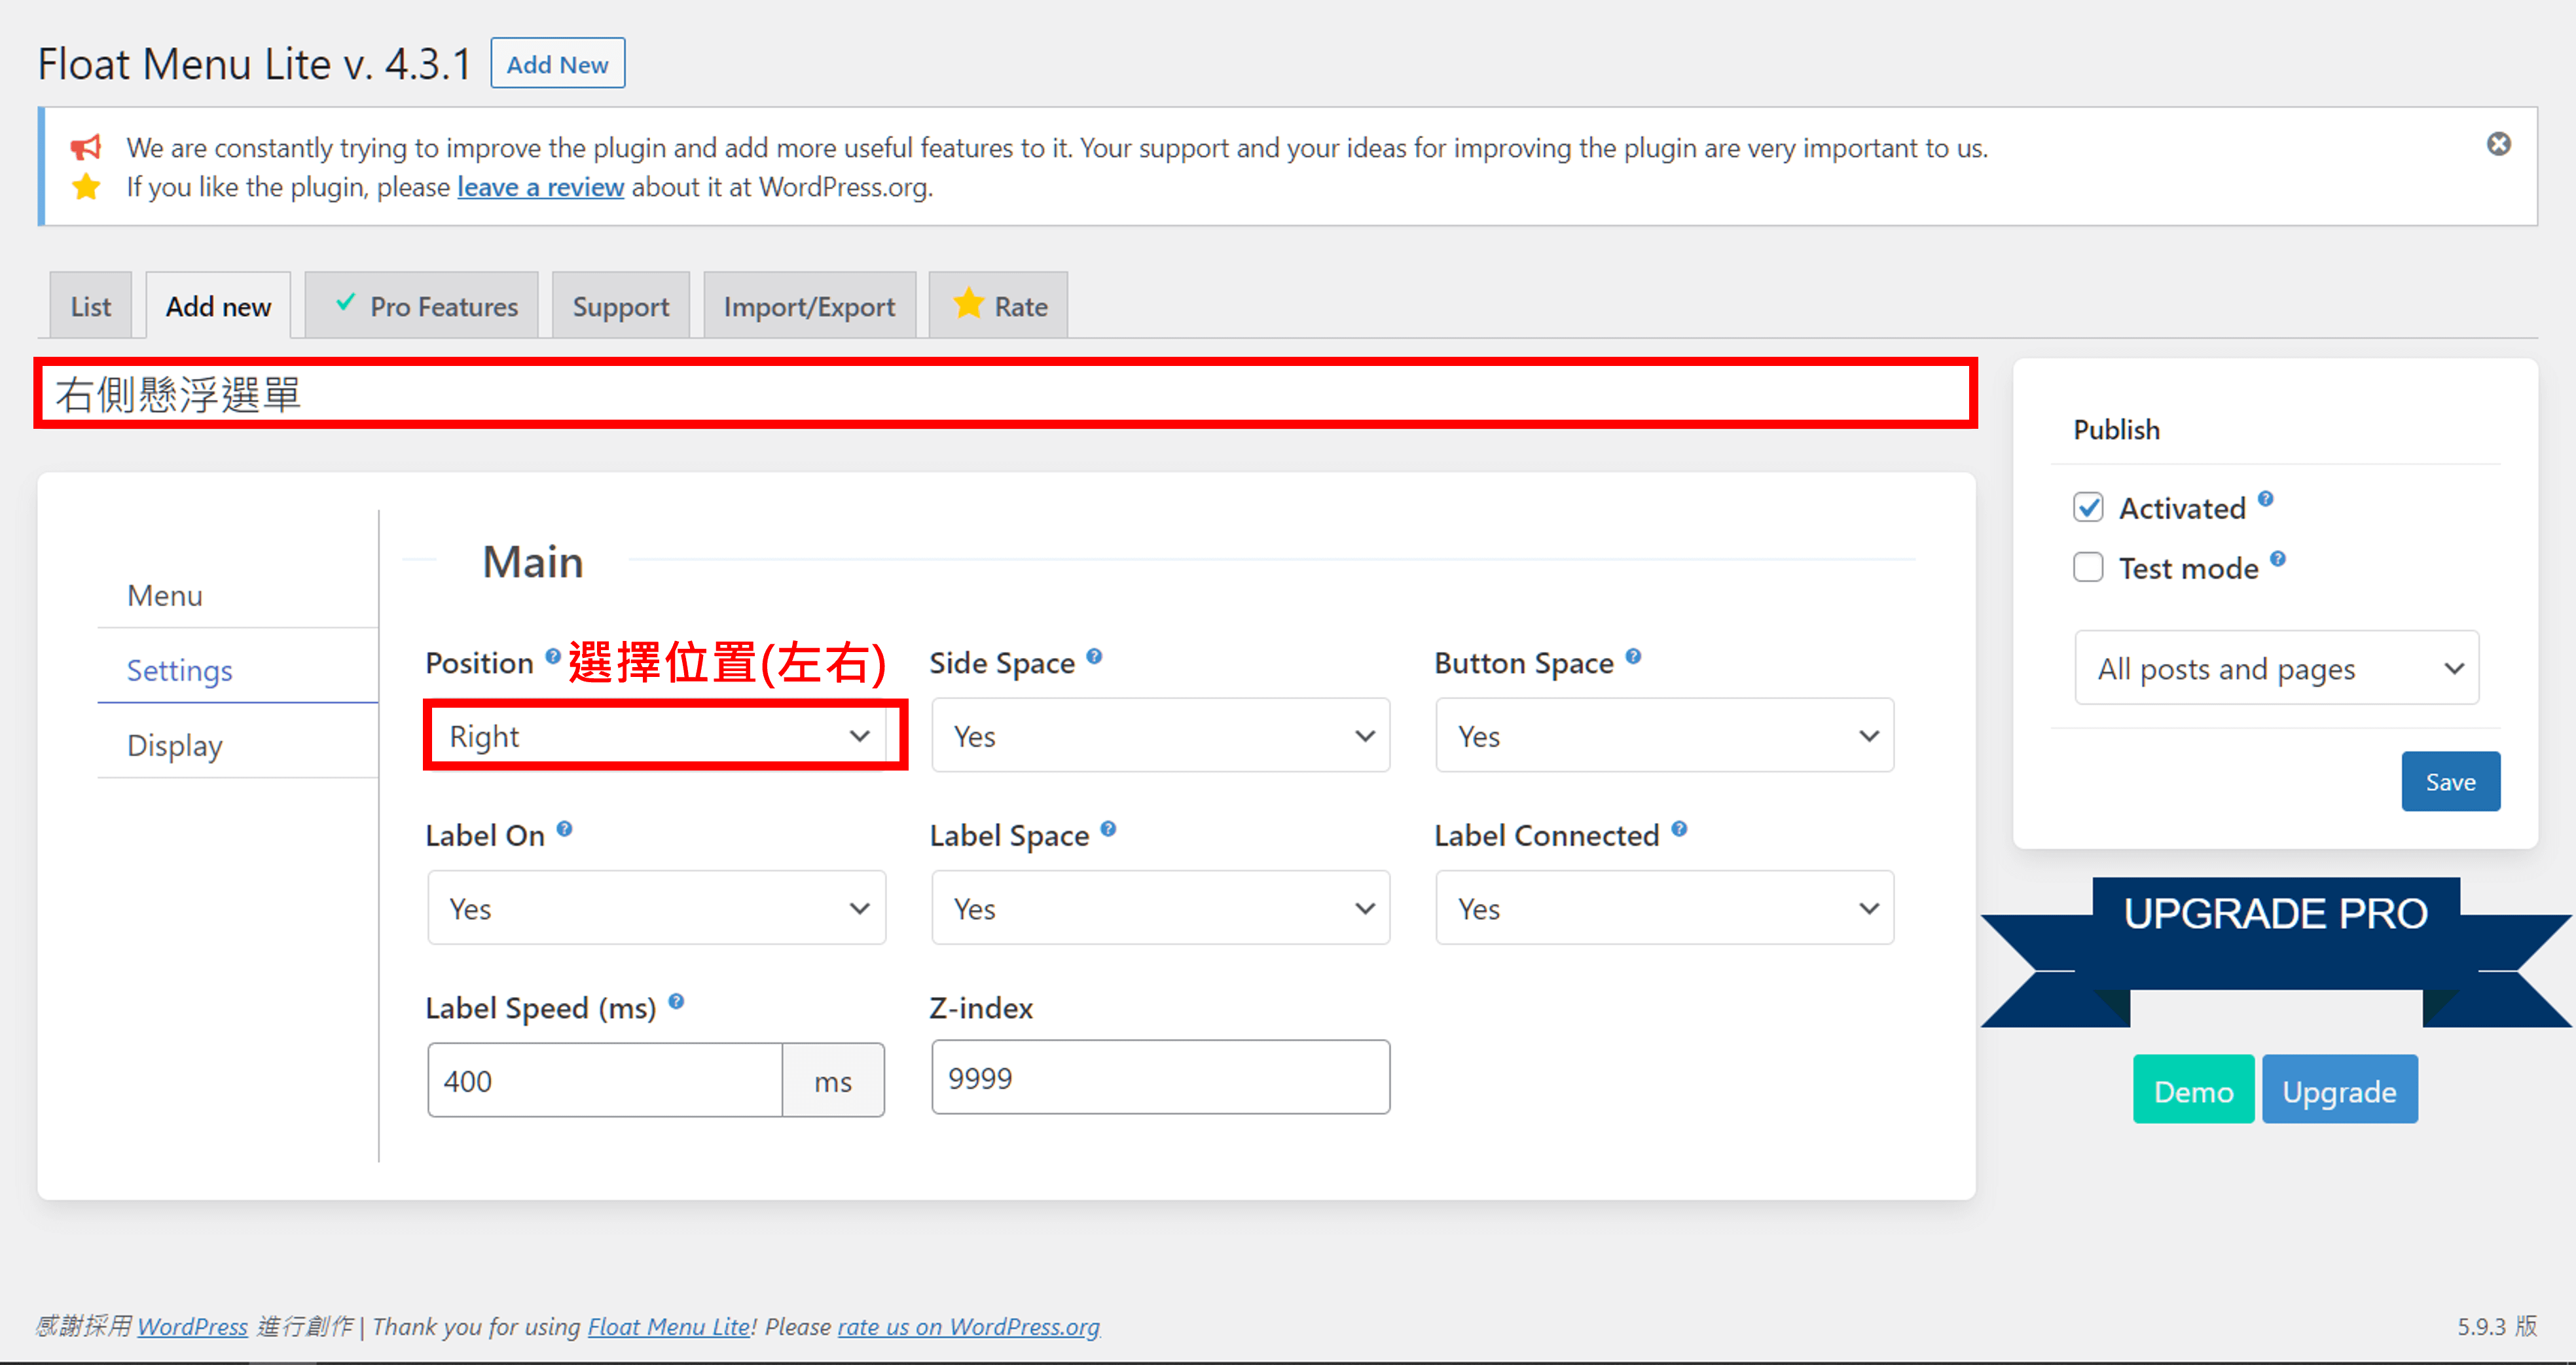
Task: Click into the Z-index input field
Action: pos(1160,1078)
